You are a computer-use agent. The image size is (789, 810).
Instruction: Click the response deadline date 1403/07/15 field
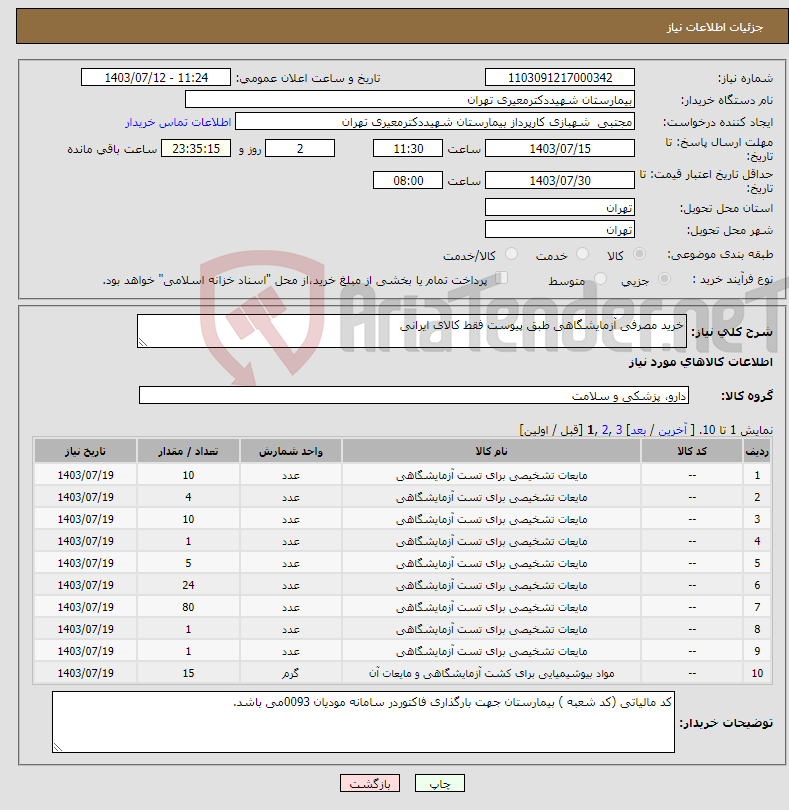click(x=560, y=148)
